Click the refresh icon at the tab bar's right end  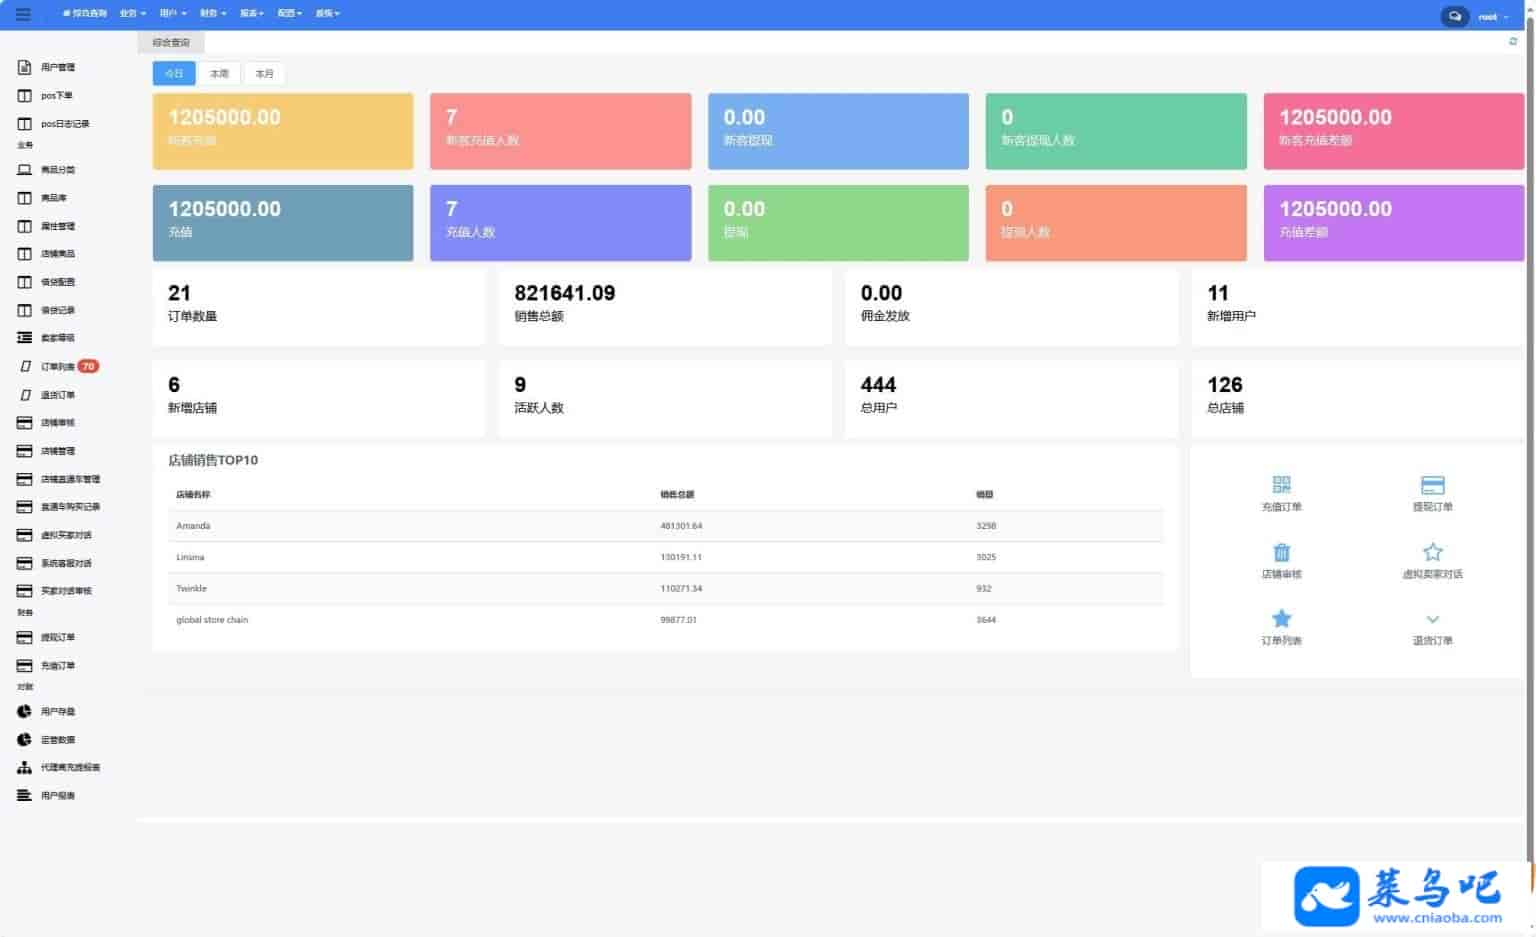pyautogui.click(x=1513, y=42)
